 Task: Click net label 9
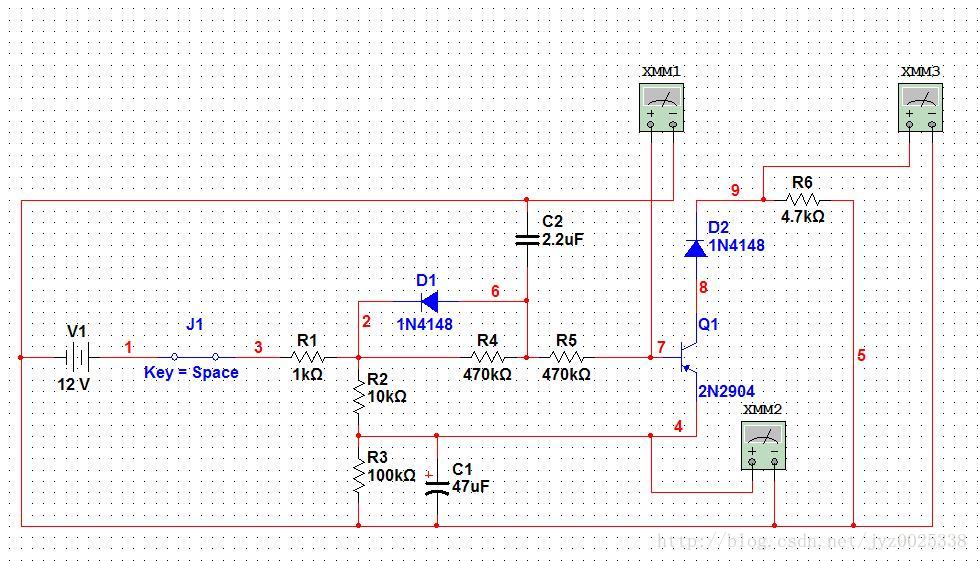click(x=735, y=190)
